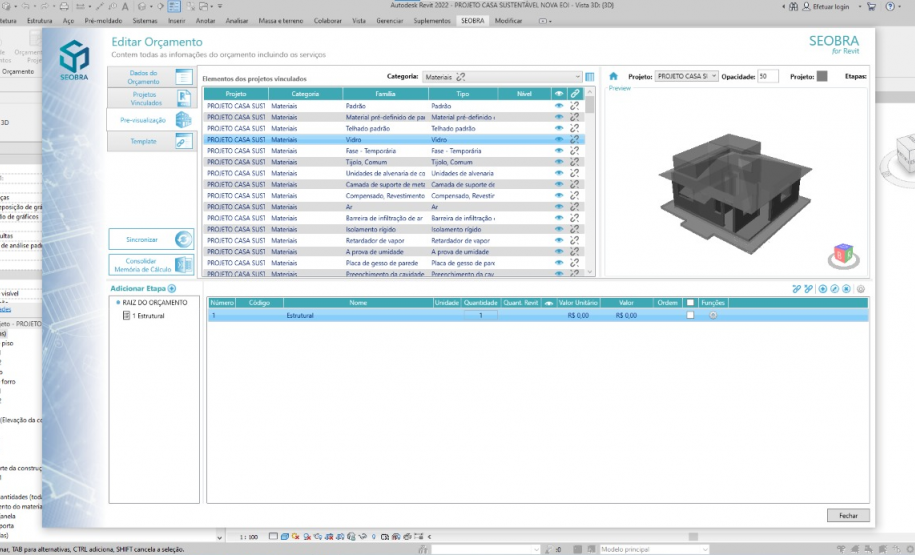Click the first link icon above budget table
This screenshot has width=915, height=555.
click(x=797, y=289)
